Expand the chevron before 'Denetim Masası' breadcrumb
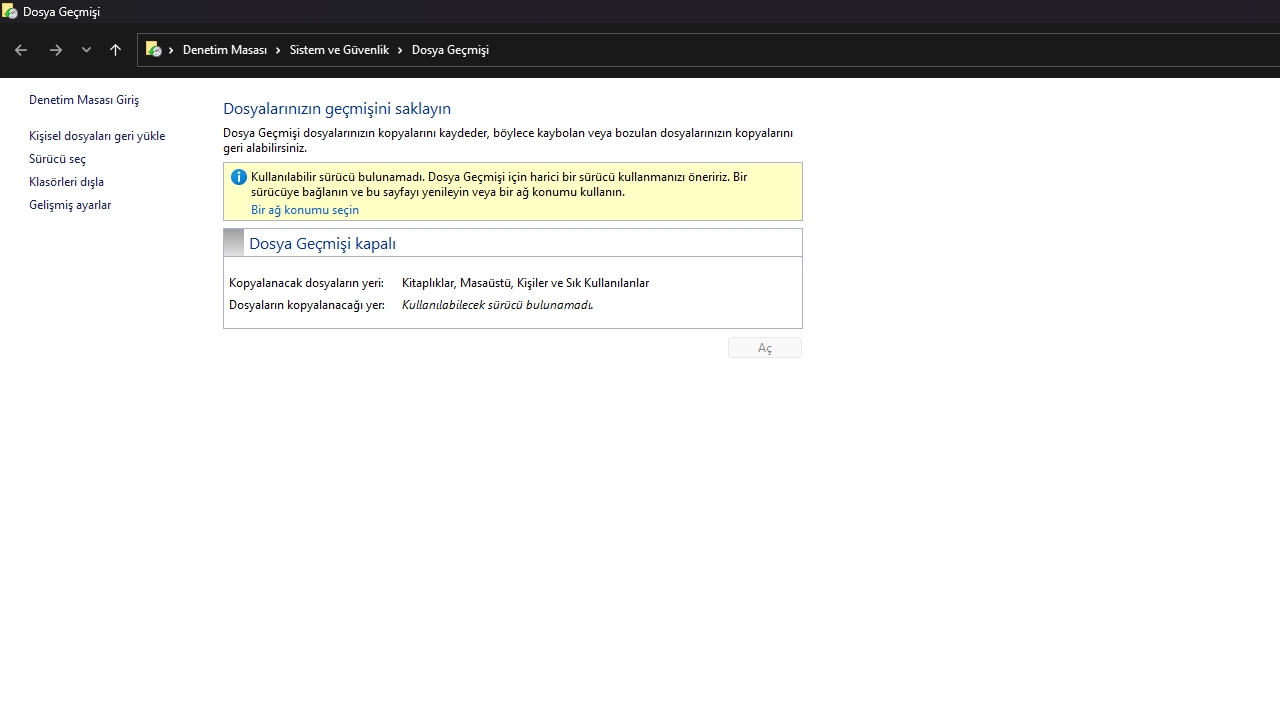1280x720 pixels. click(x=171, y=50)
